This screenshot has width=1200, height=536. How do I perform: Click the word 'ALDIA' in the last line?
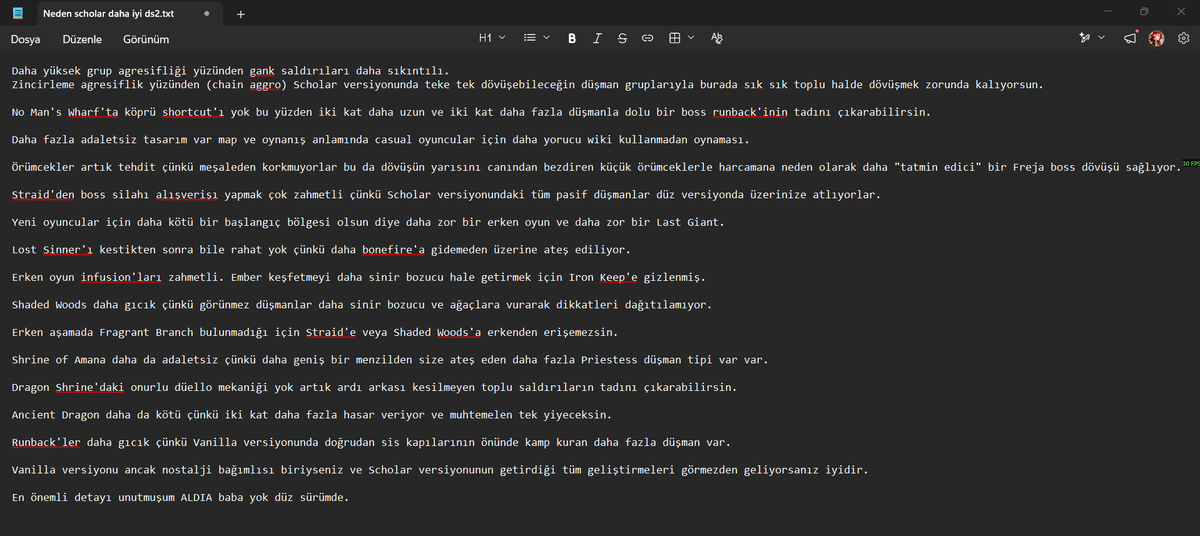197,497
